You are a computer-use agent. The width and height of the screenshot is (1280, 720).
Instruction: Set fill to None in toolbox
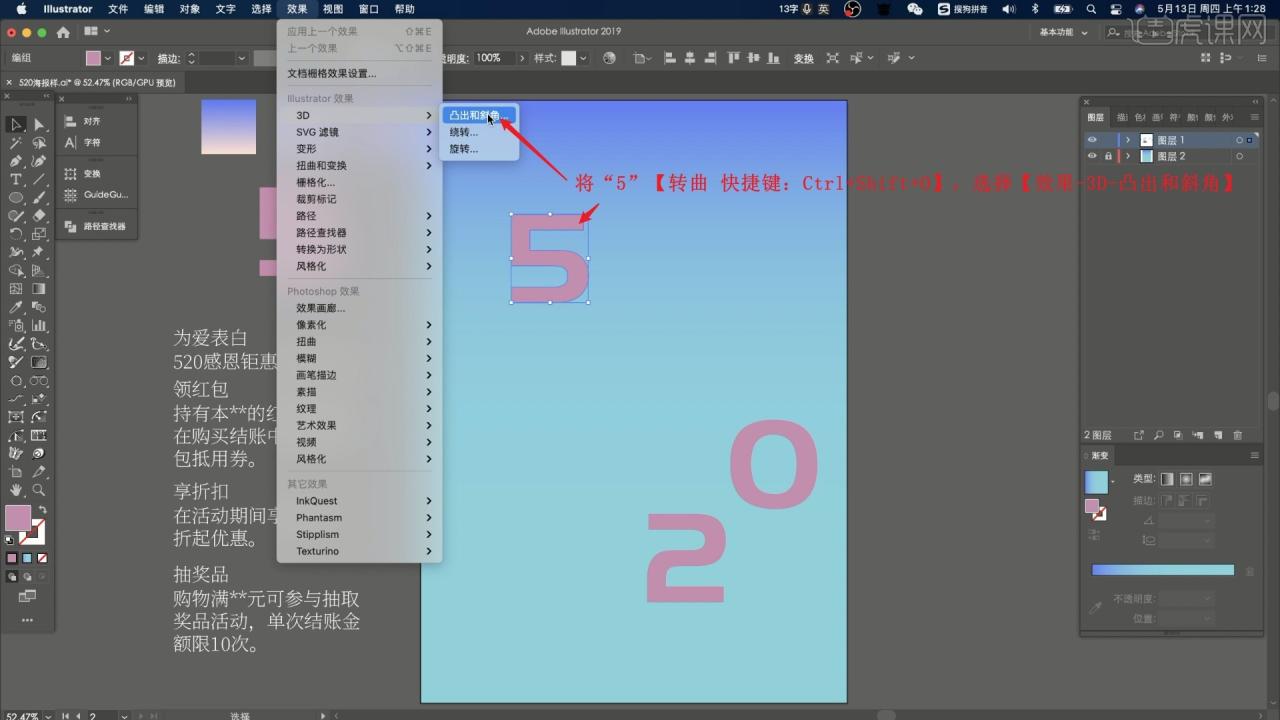click(41, 558)
